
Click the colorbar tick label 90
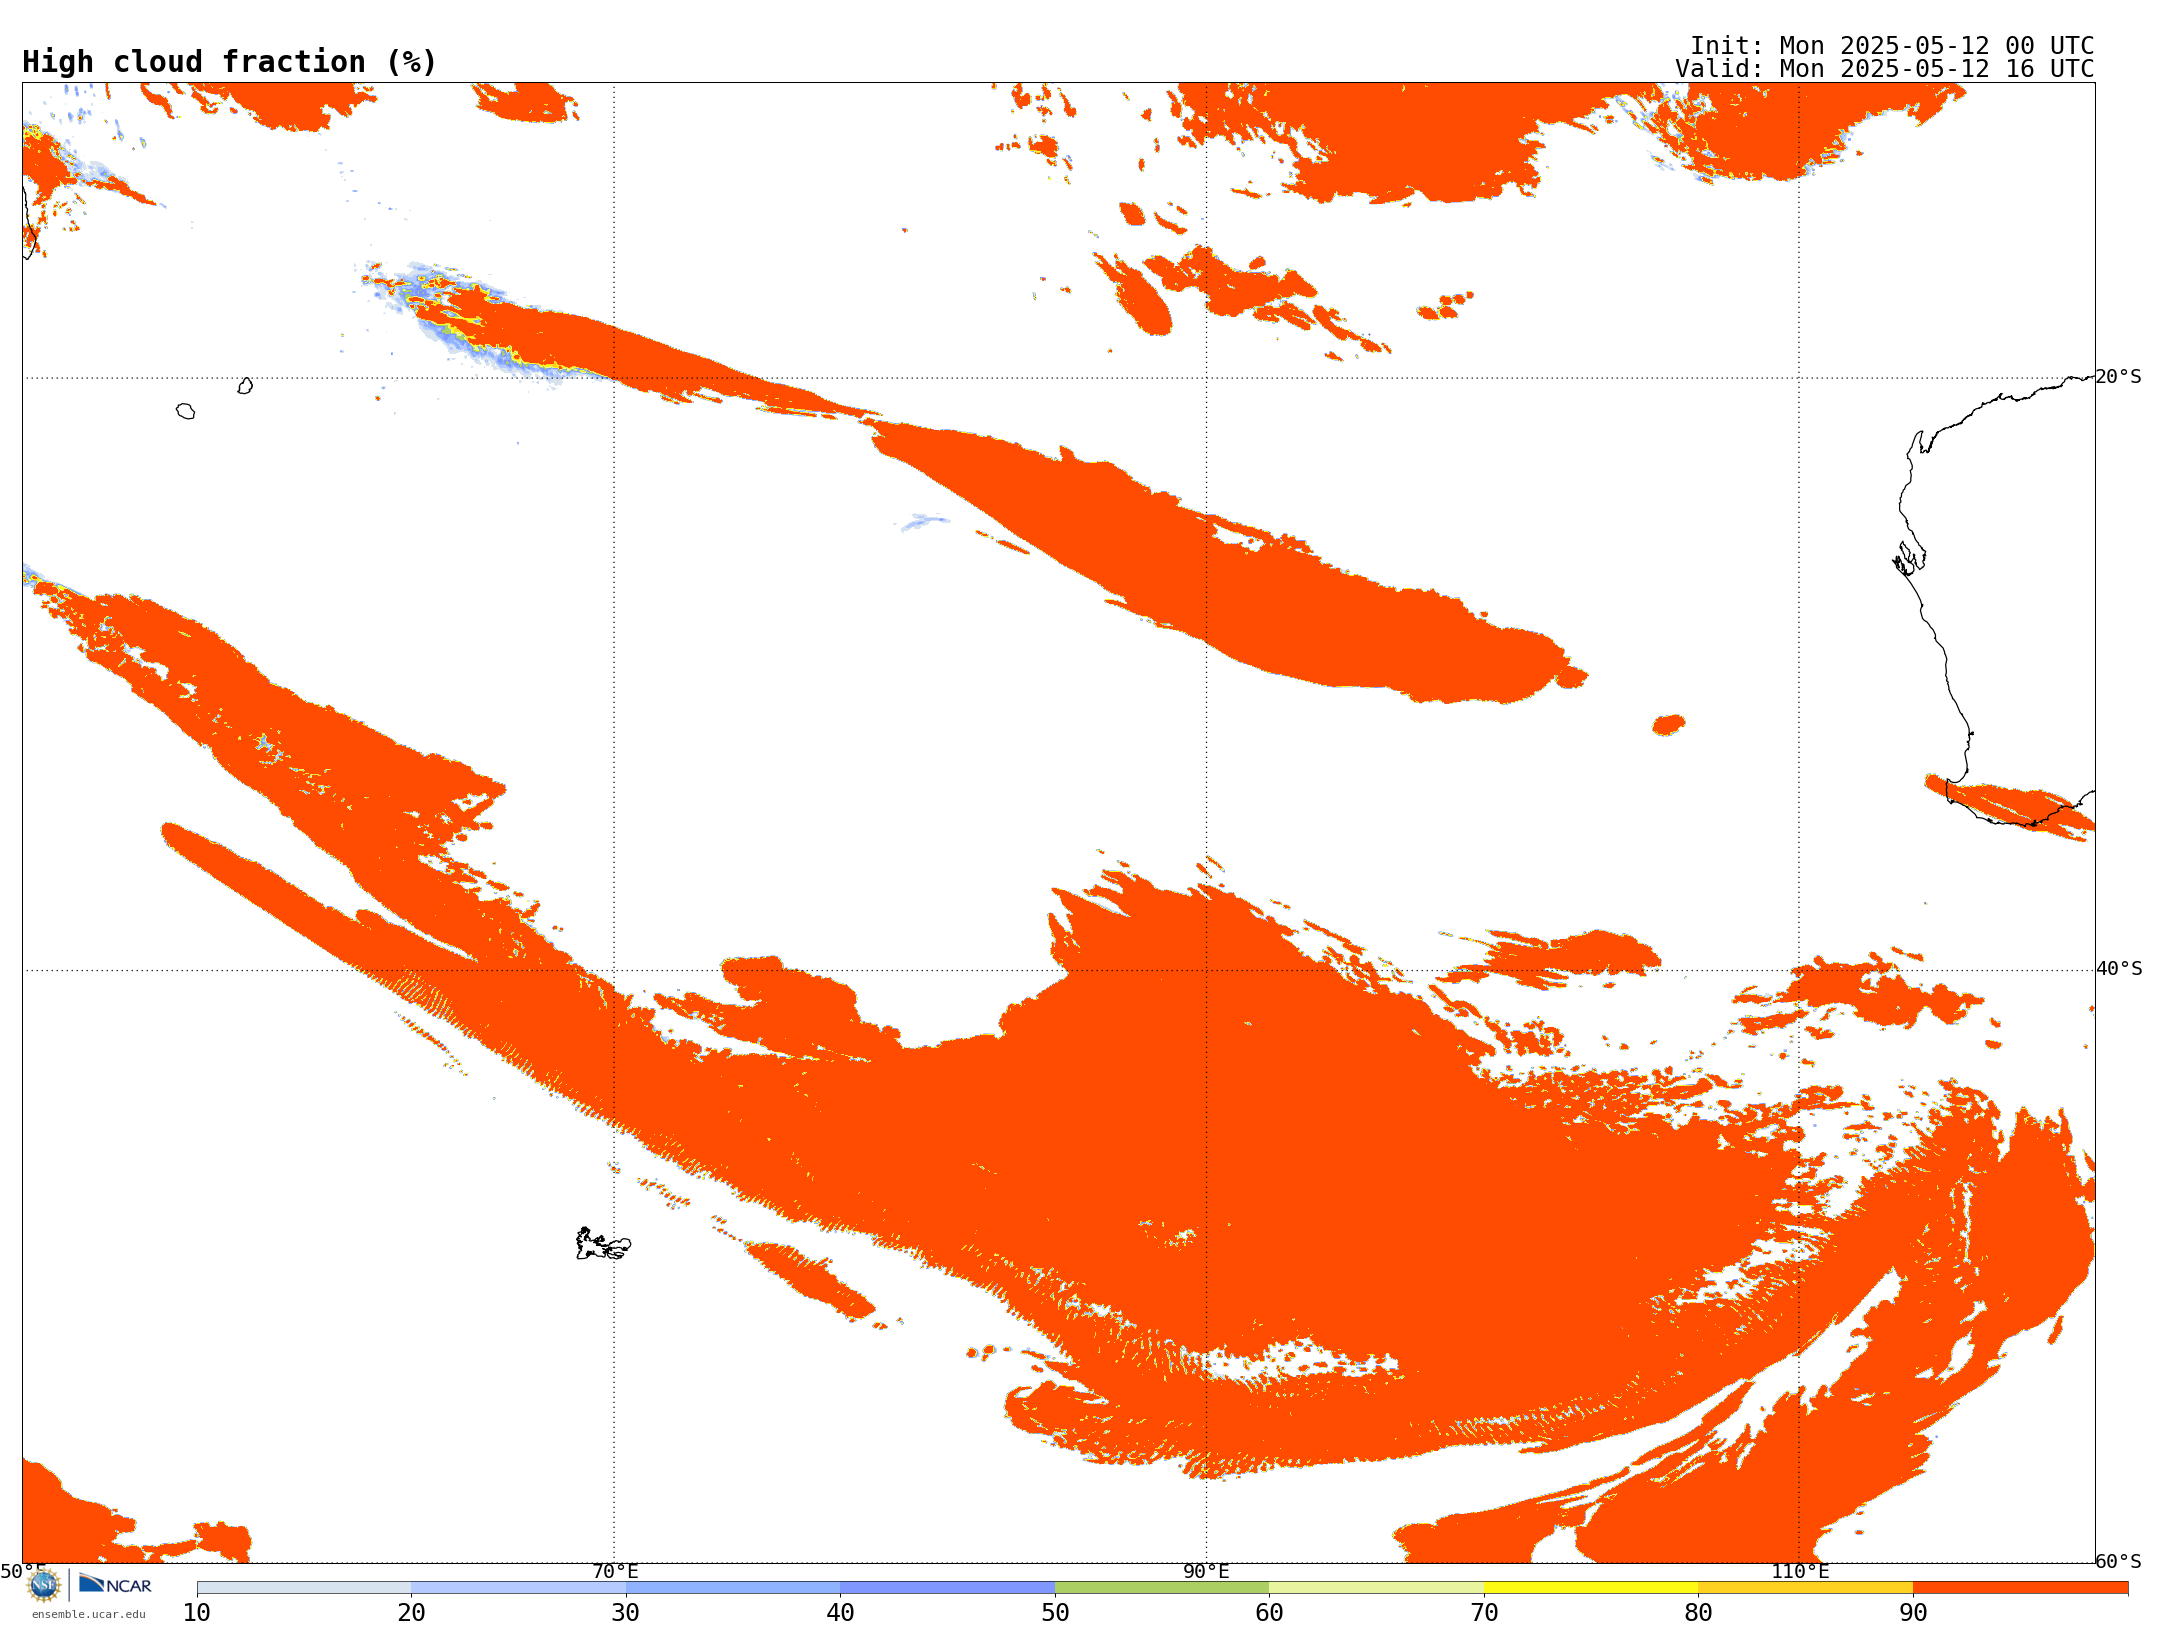1913,1613
